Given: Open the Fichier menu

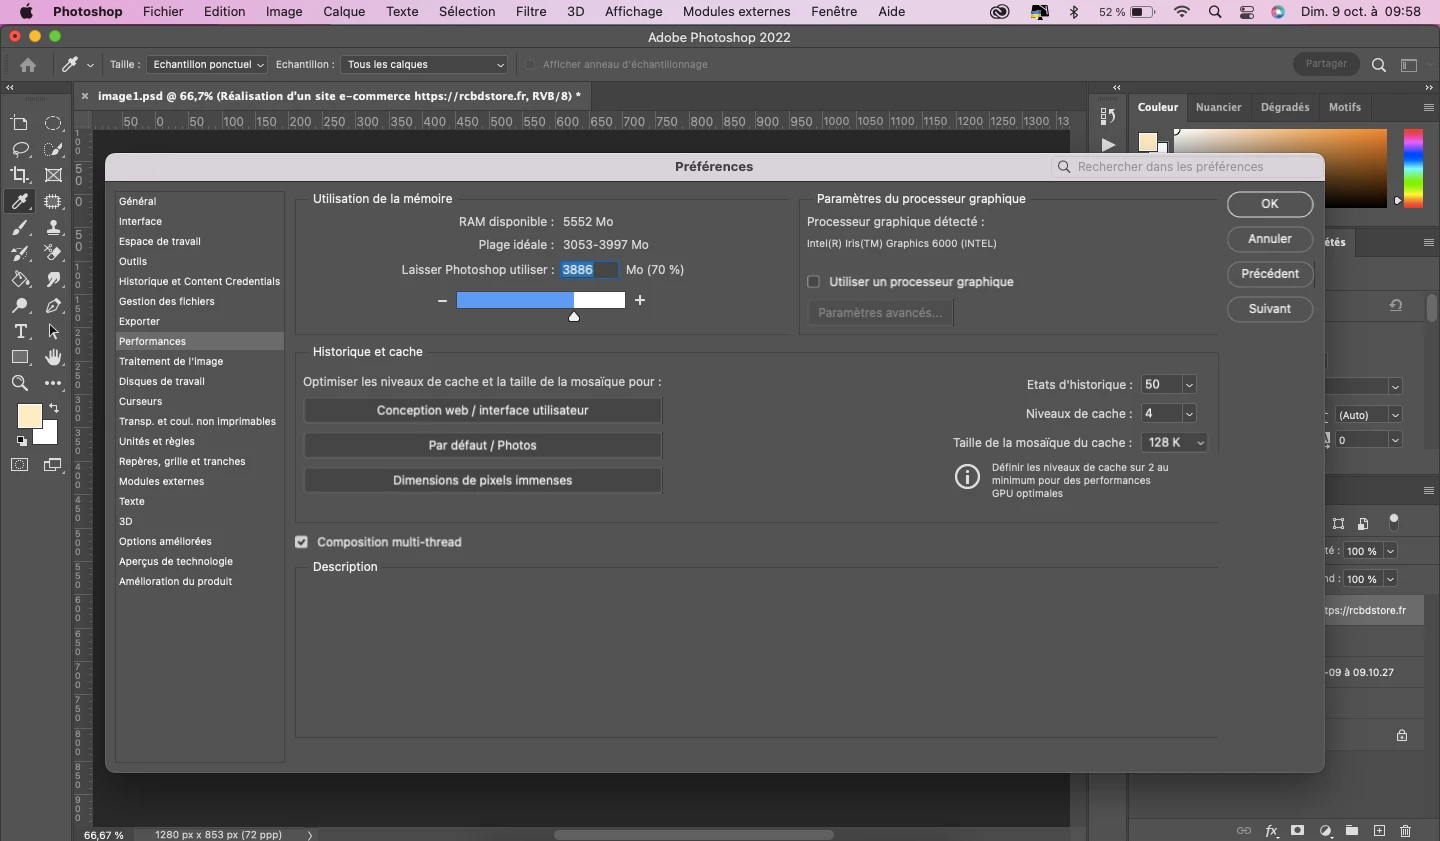Looking at the screenshot, I should click(x=163, y=12).
